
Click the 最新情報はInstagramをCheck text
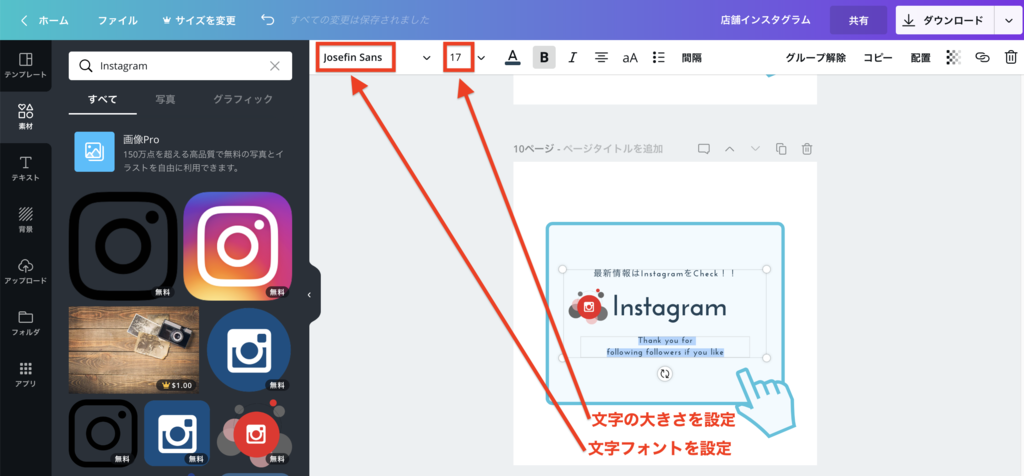(x=664, y=273)
